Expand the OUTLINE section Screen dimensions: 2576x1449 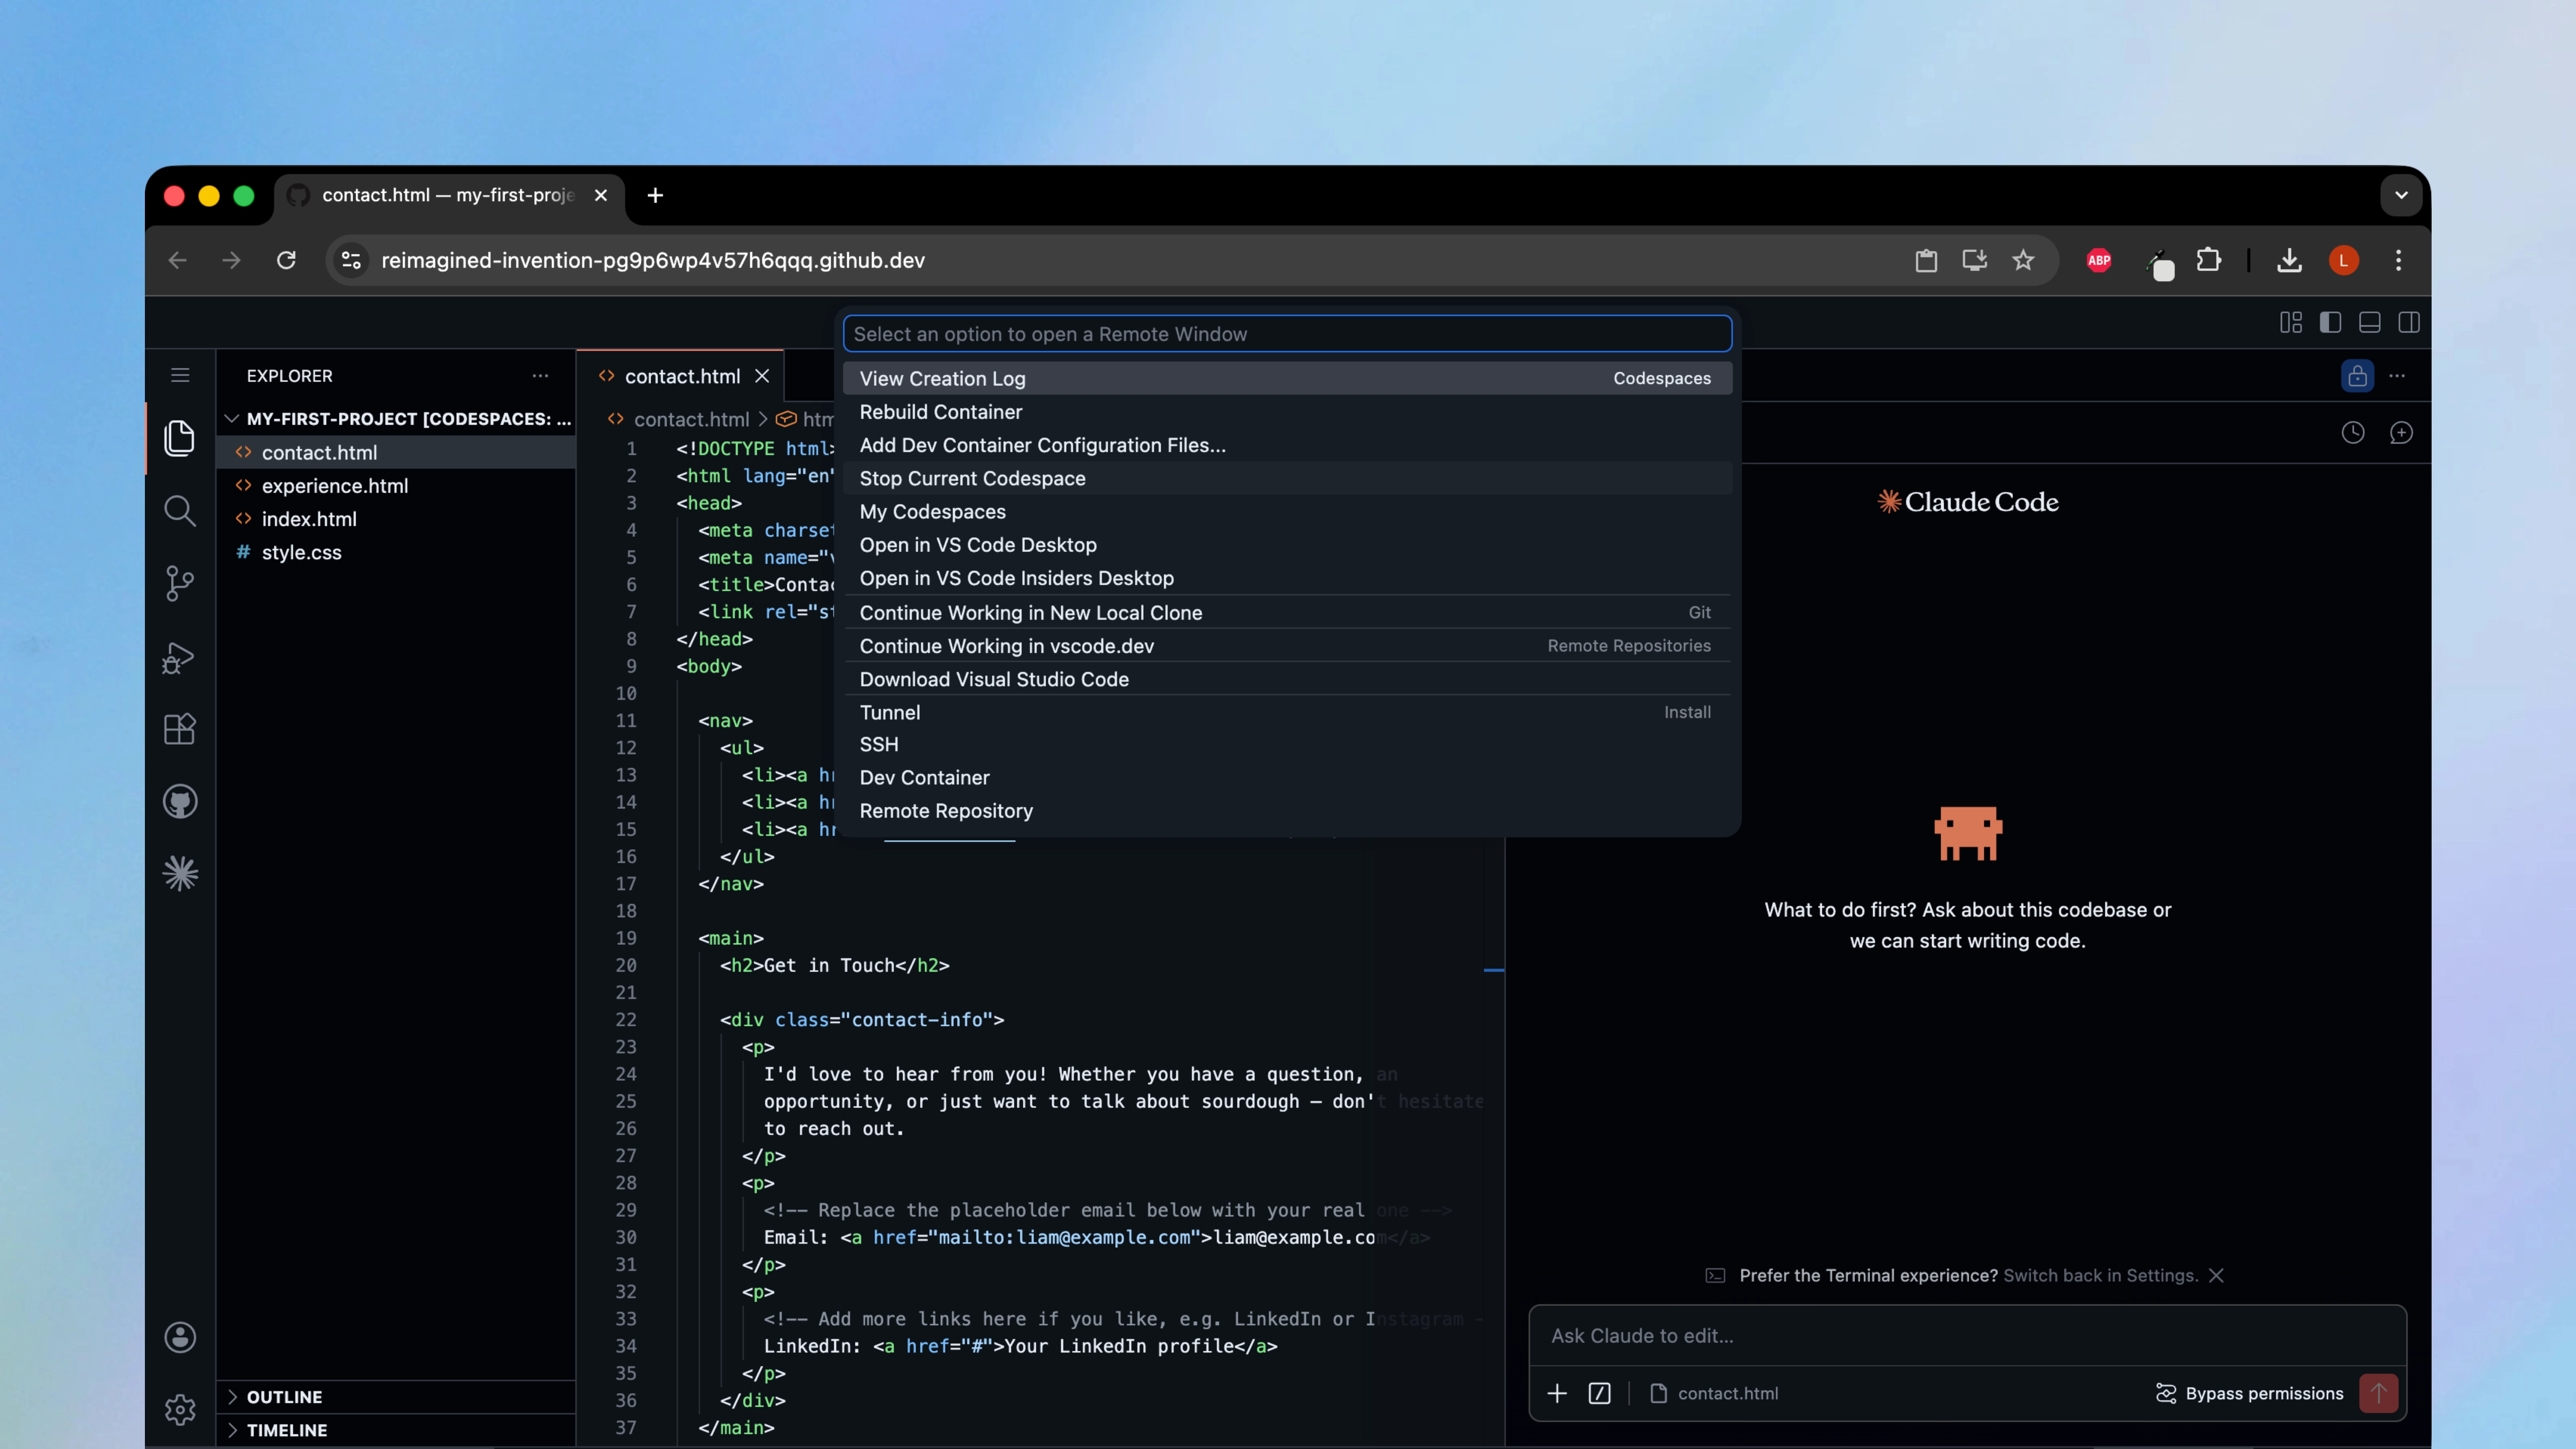coord(285,1396)
